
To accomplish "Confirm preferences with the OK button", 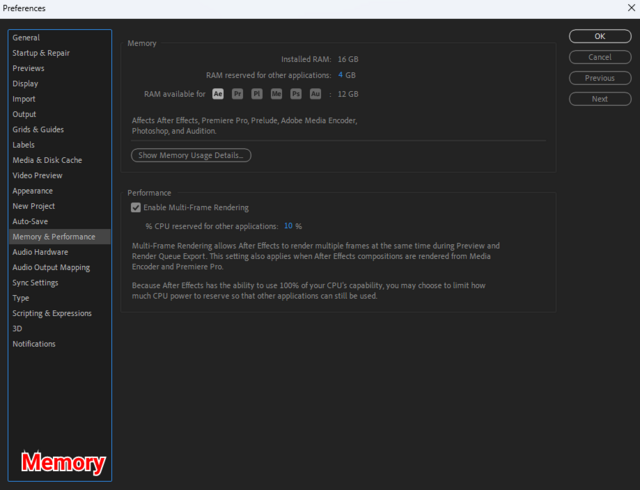I will (600, 36).
